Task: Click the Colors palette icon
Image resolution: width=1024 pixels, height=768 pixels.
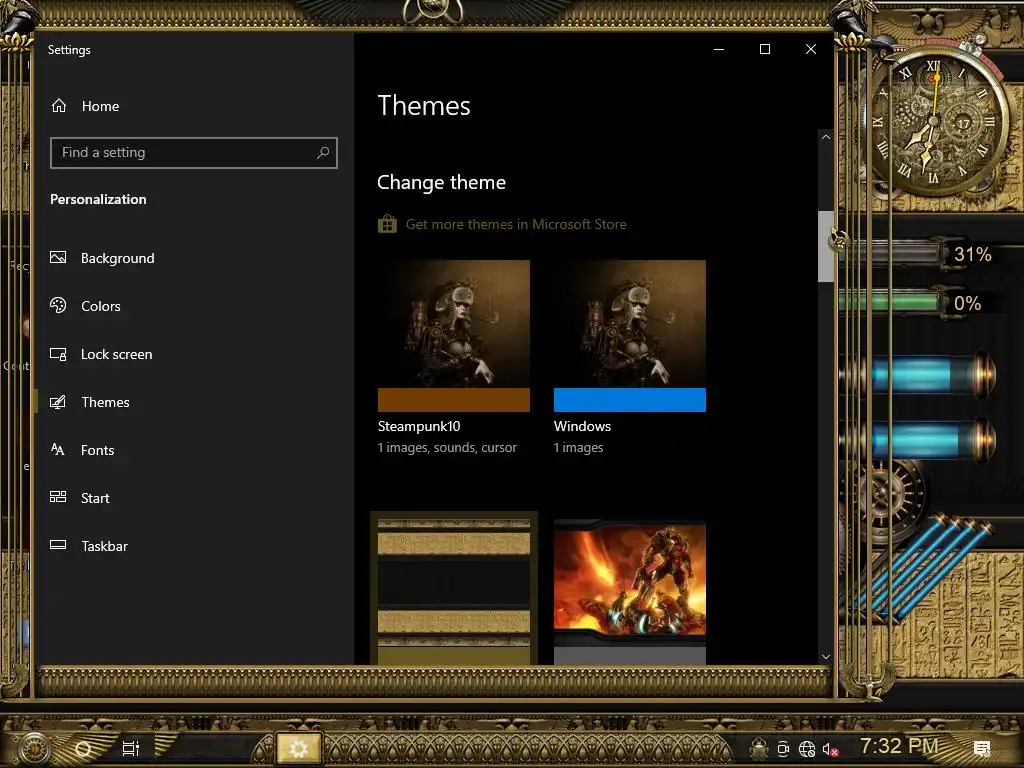Action: coord(58,305)
